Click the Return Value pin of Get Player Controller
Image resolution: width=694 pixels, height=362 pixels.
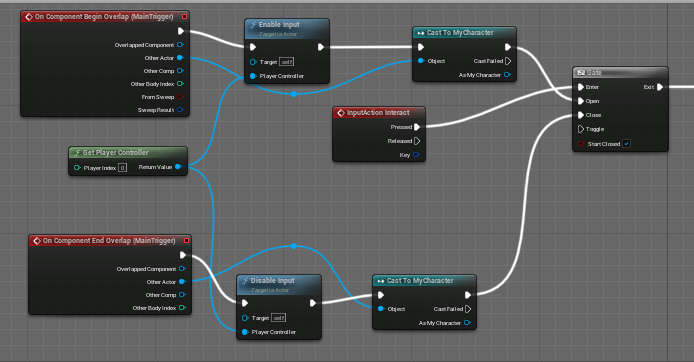[178, 167]
